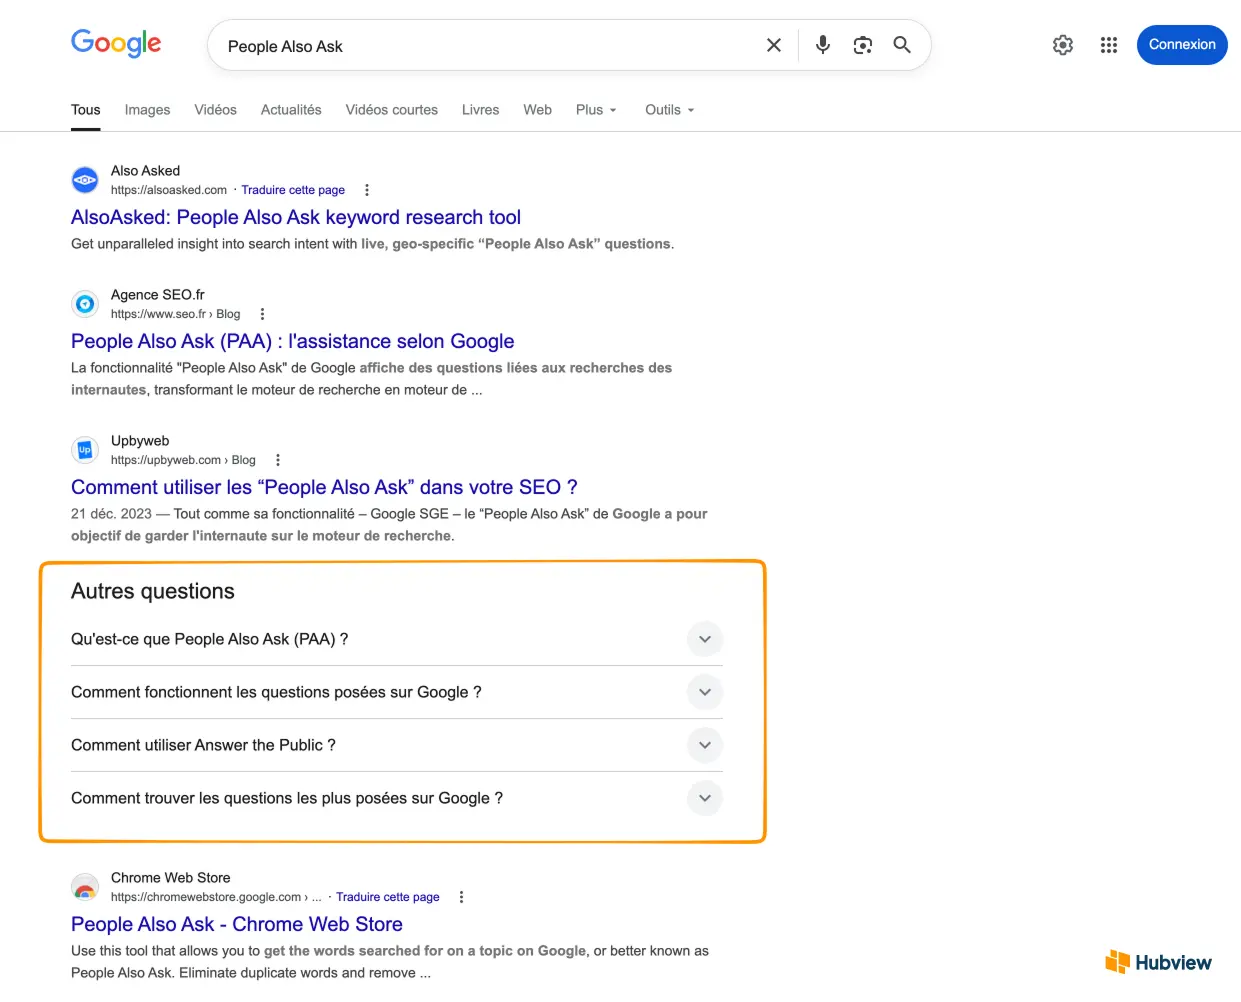Viewport: 1241px width, 1002px height.
Task: Open more options for seo.fr result
Action: (263, 314)
